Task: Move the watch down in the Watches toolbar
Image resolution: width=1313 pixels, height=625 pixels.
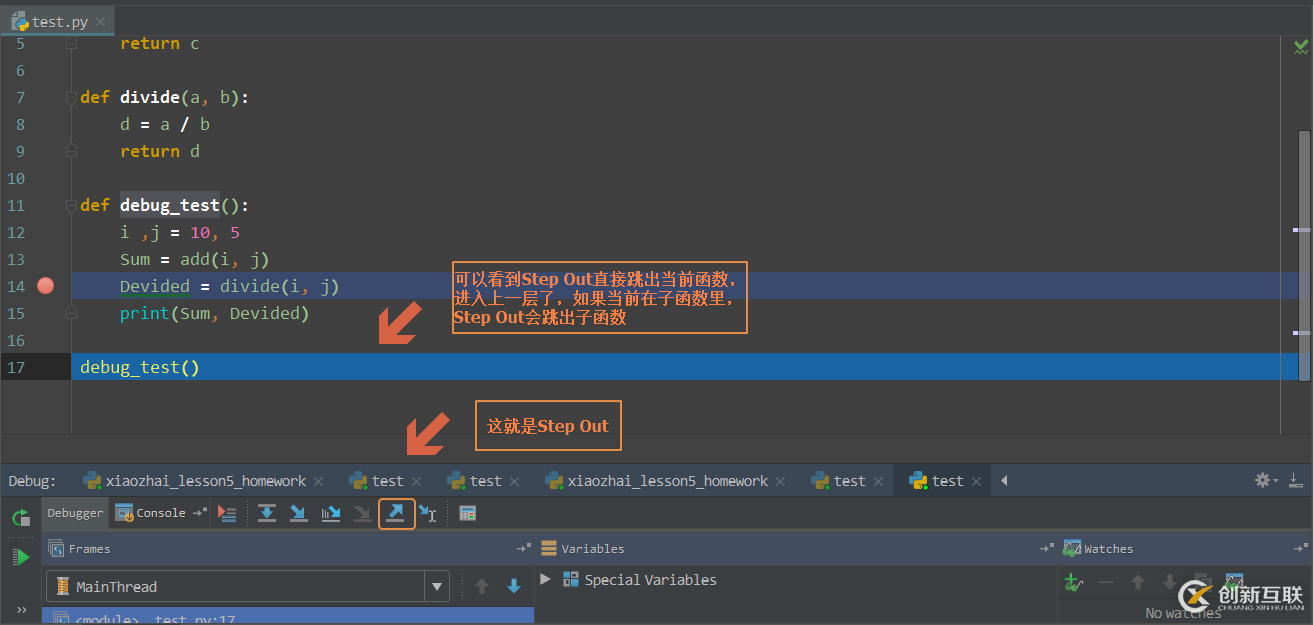Action: click(x=1170, y=582)
